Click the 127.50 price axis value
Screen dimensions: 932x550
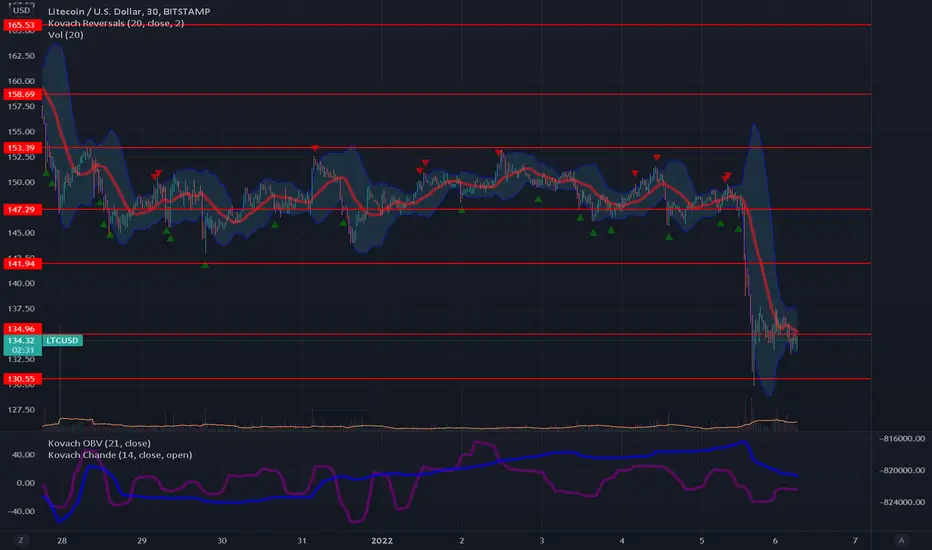pyautogui.click(x=21, y=410)
